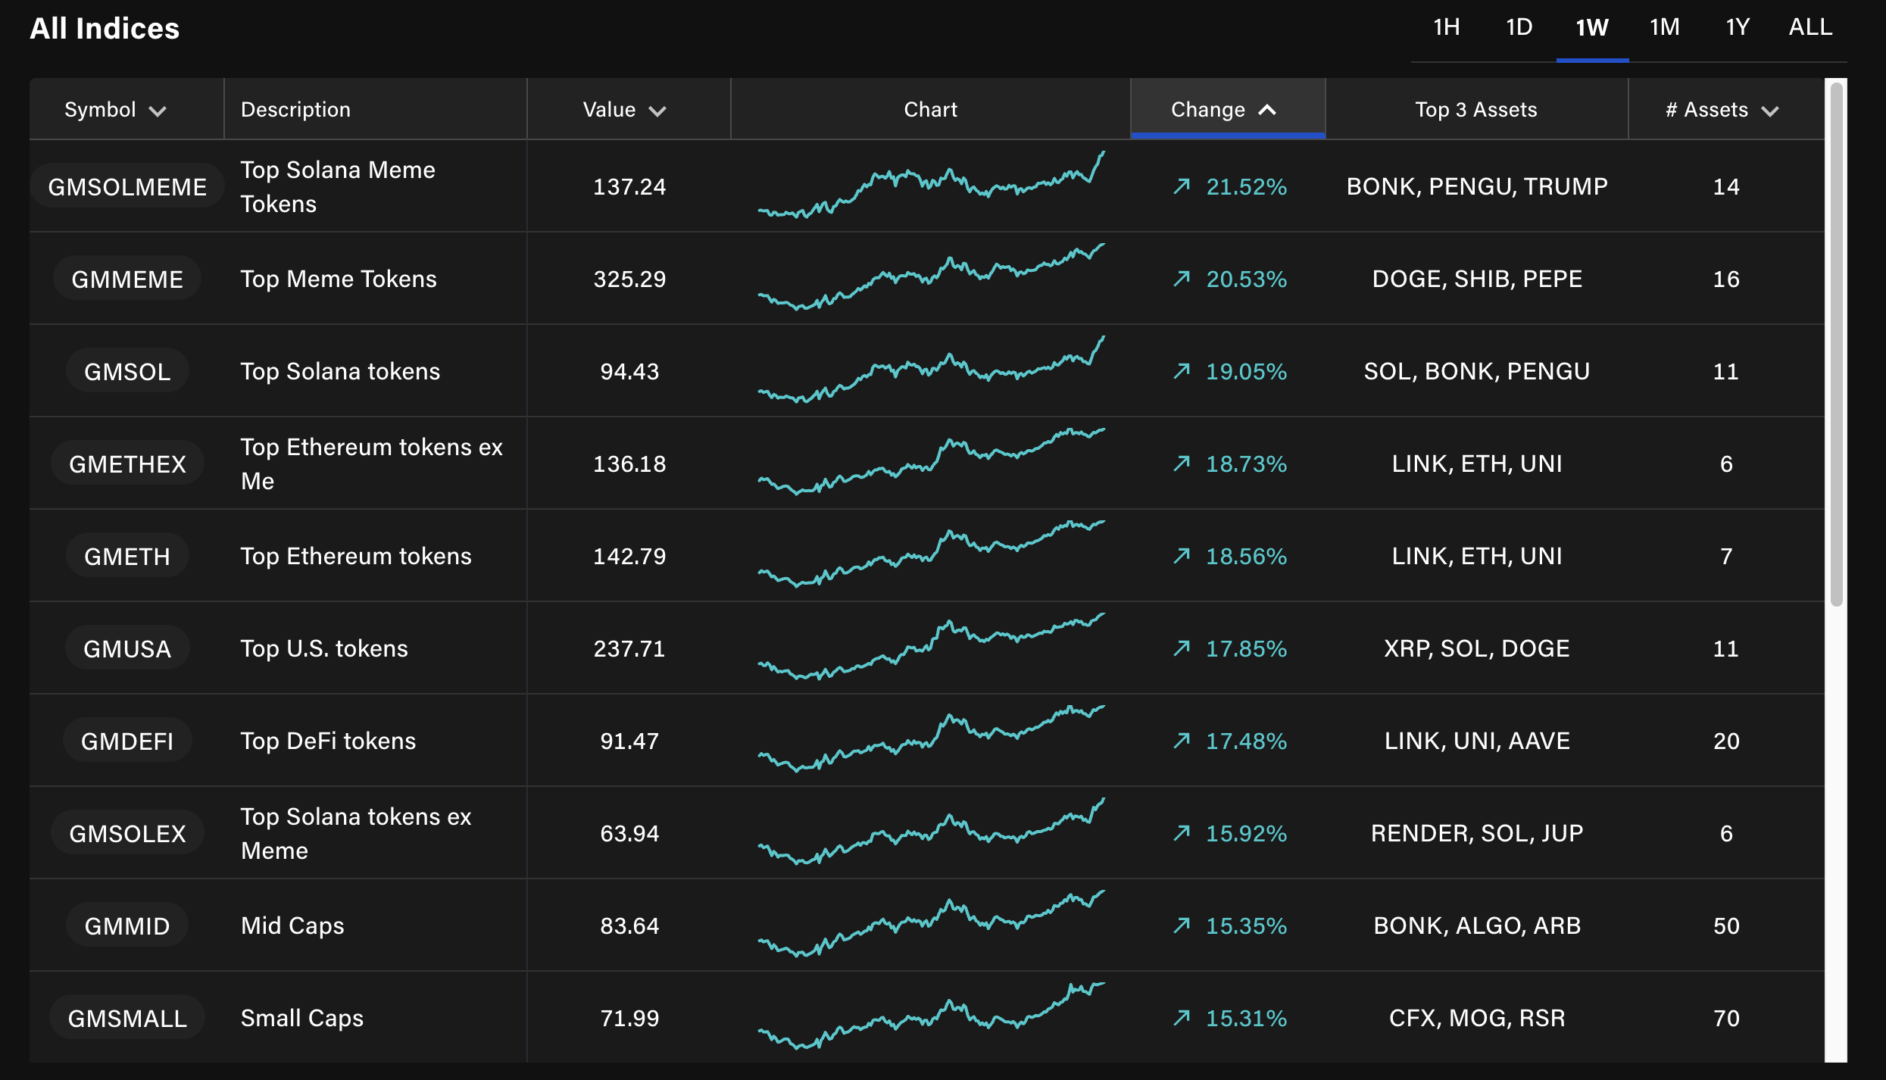
Task: Open the GMMID index symbol
Action: [x=127, y=926]
